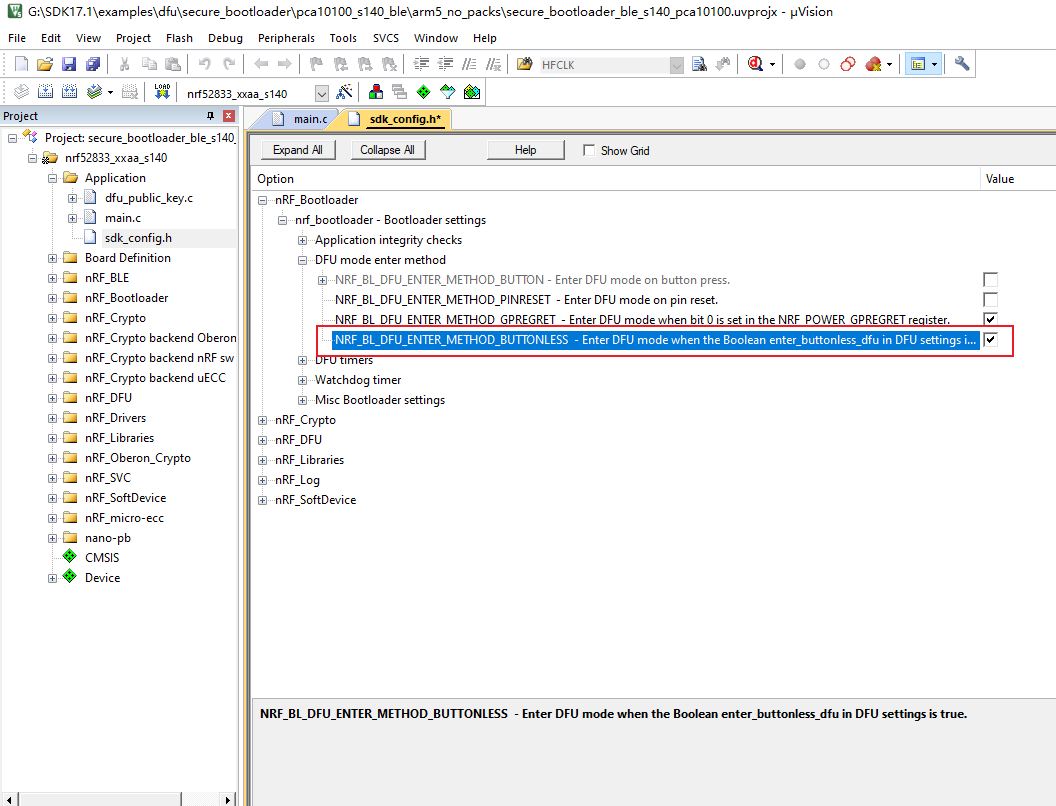Enable the Show Grid checkbox
The height and width of the screenshot is (806, 1056).
589,150
